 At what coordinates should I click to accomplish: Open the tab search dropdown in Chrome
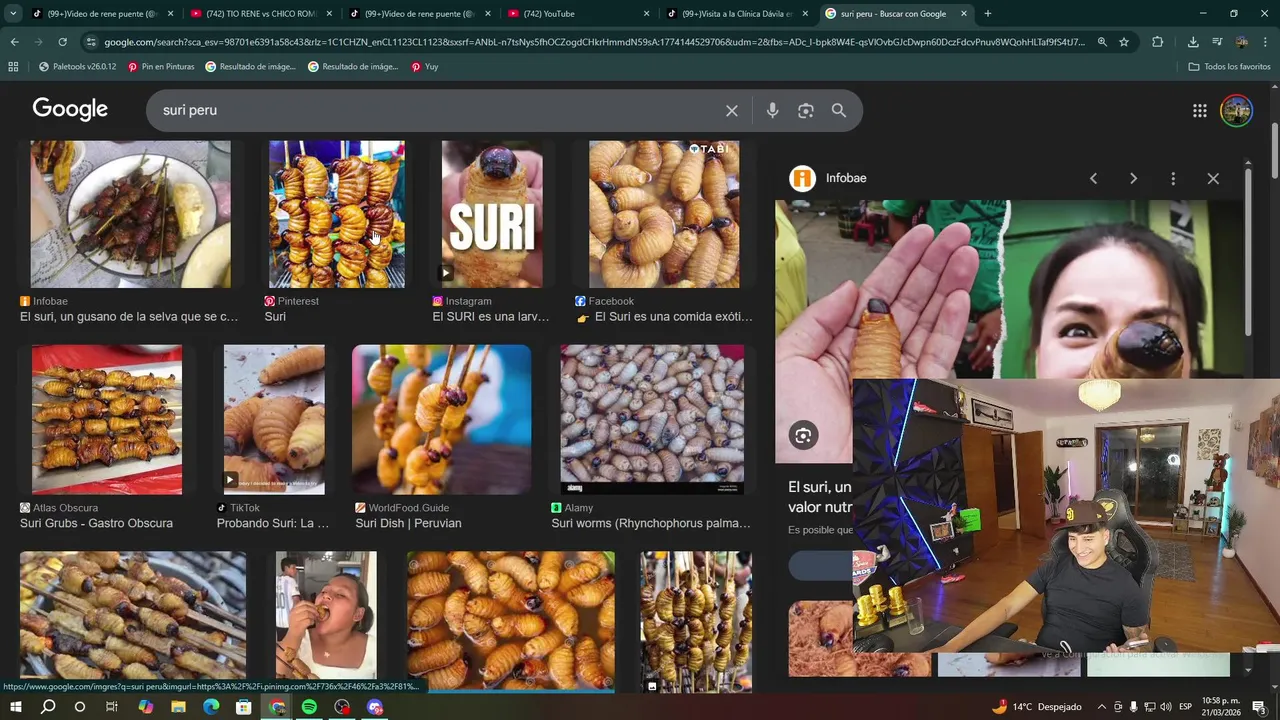[13, 14]
